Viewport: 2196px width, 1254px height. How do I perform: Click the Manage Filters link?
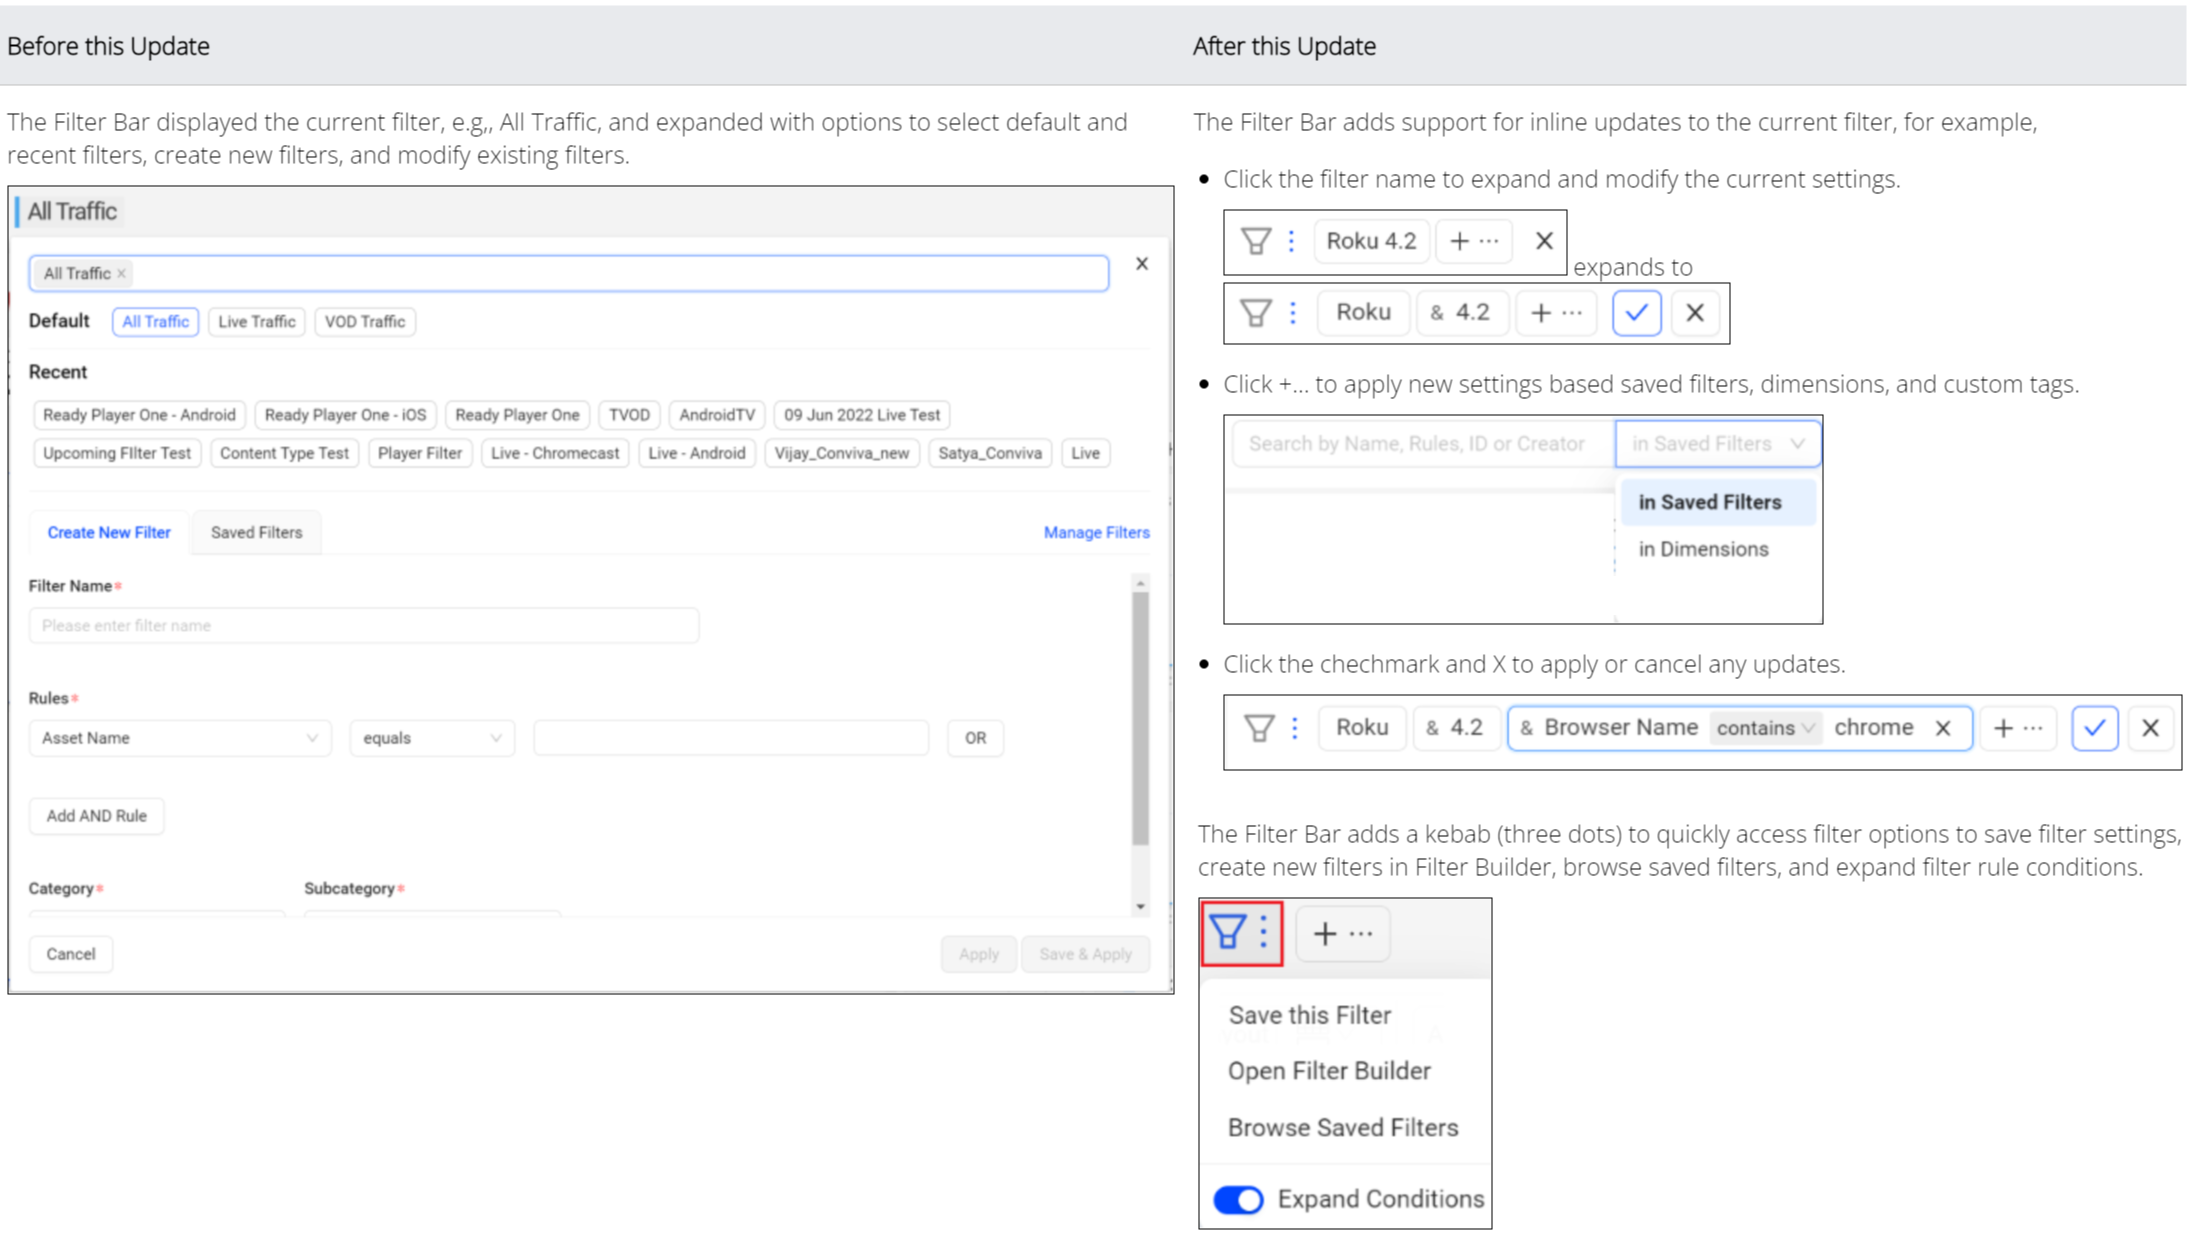1096,532
